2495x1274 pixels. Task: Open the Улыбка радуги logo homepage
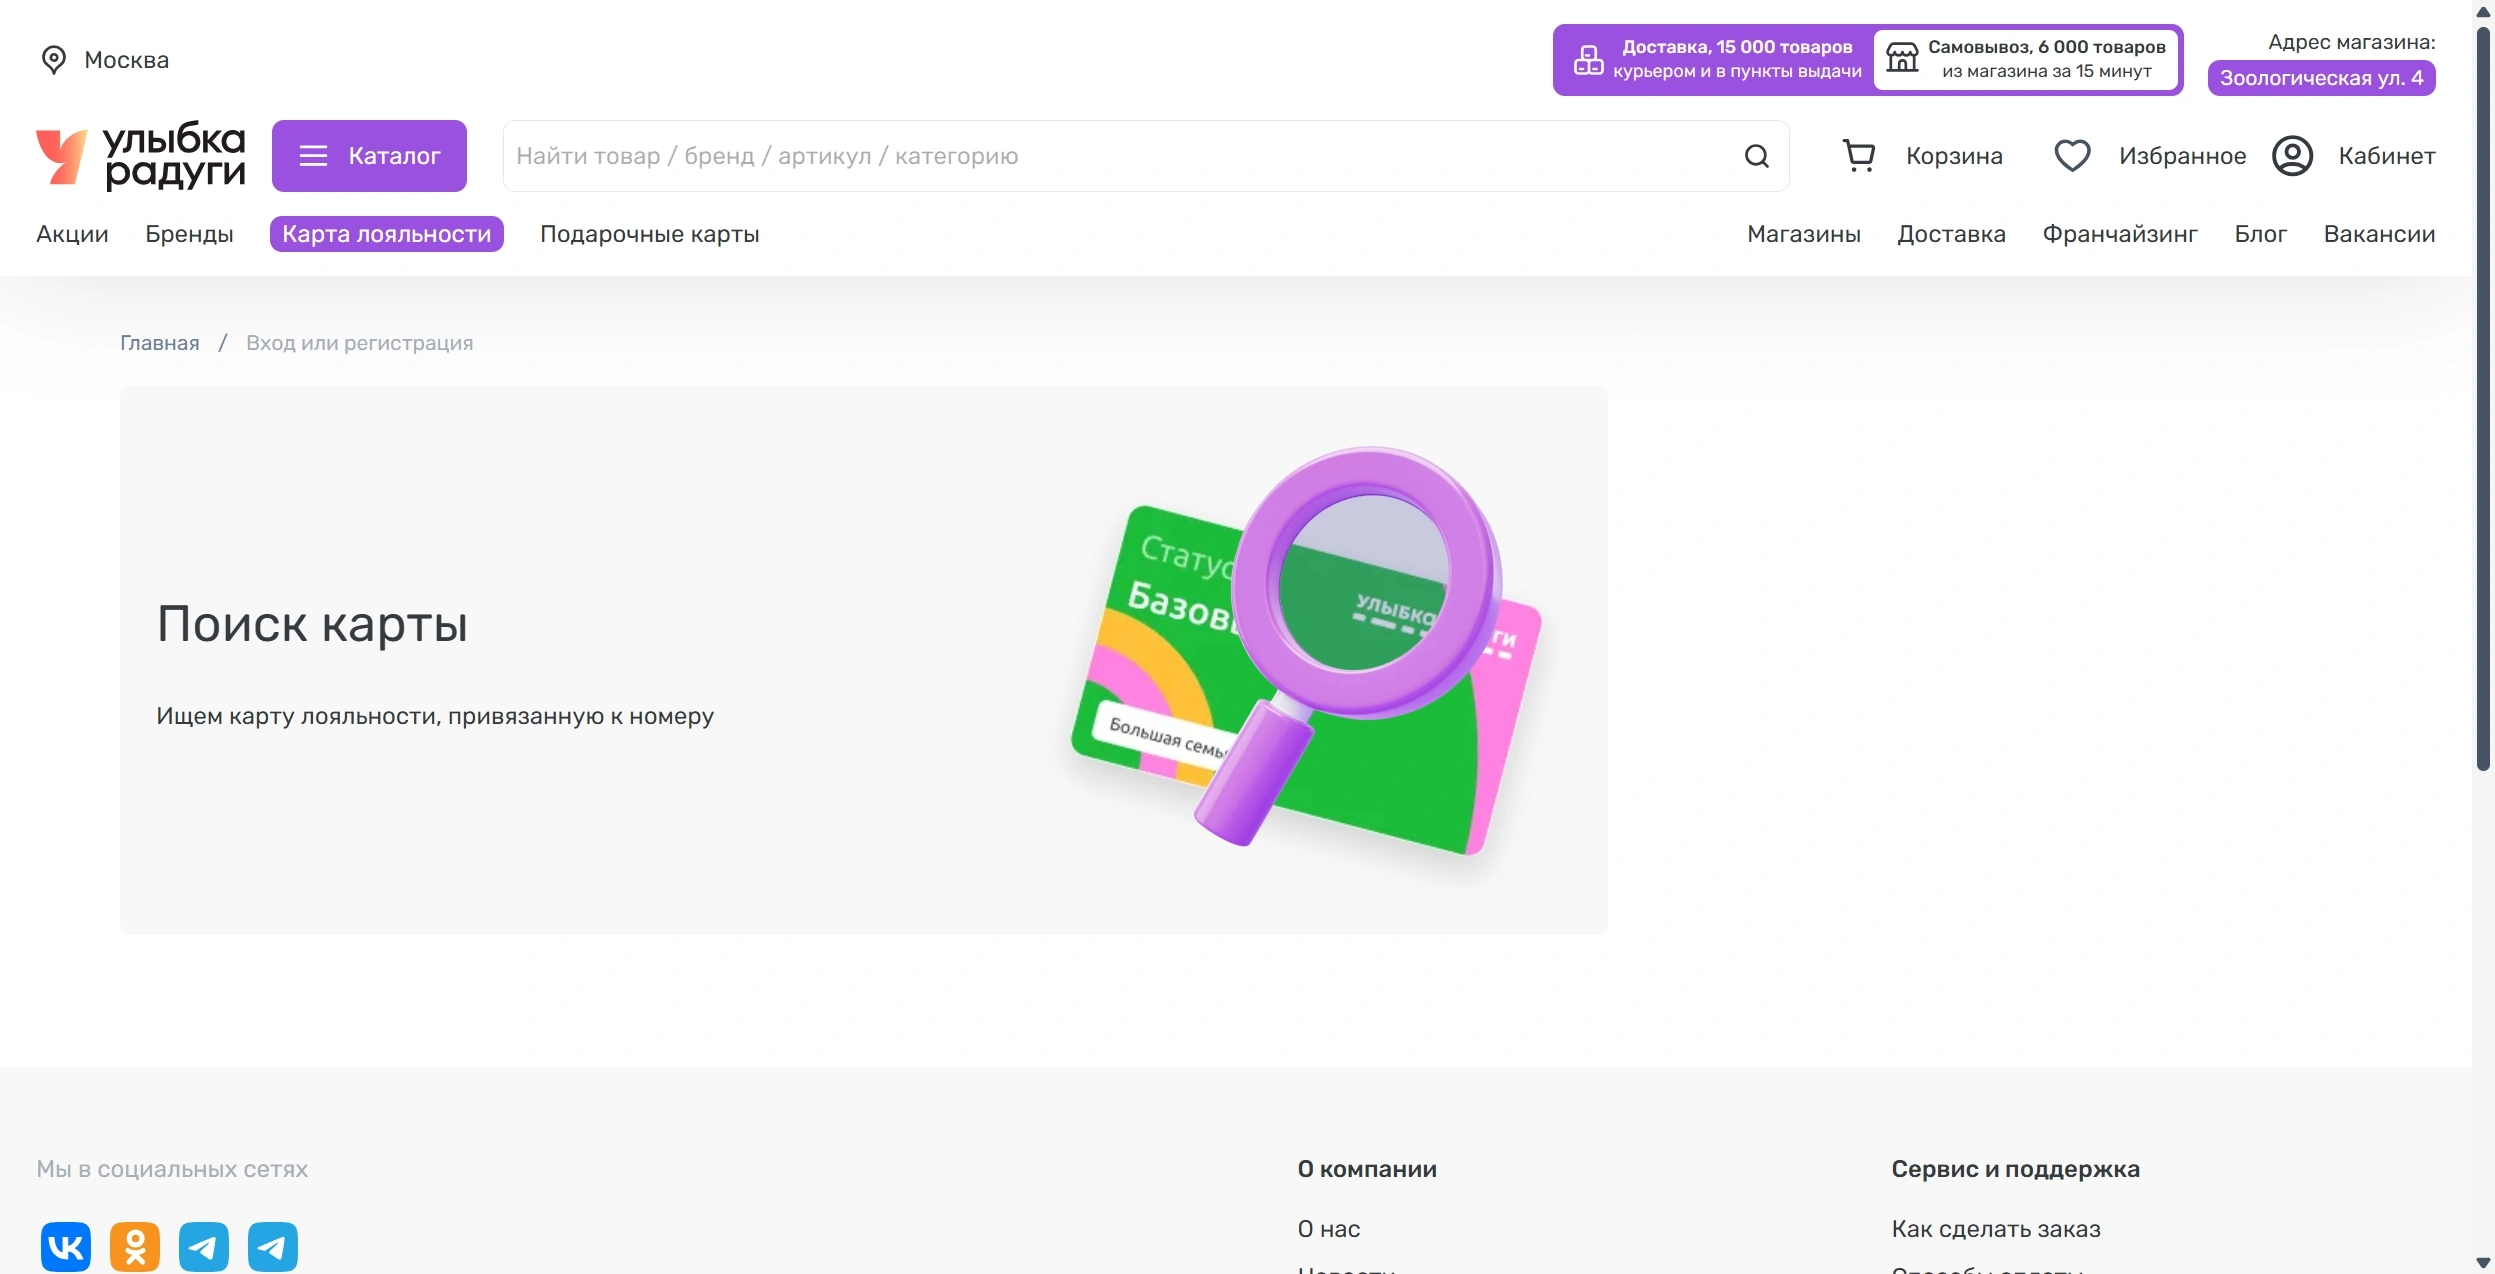[141, 156]
